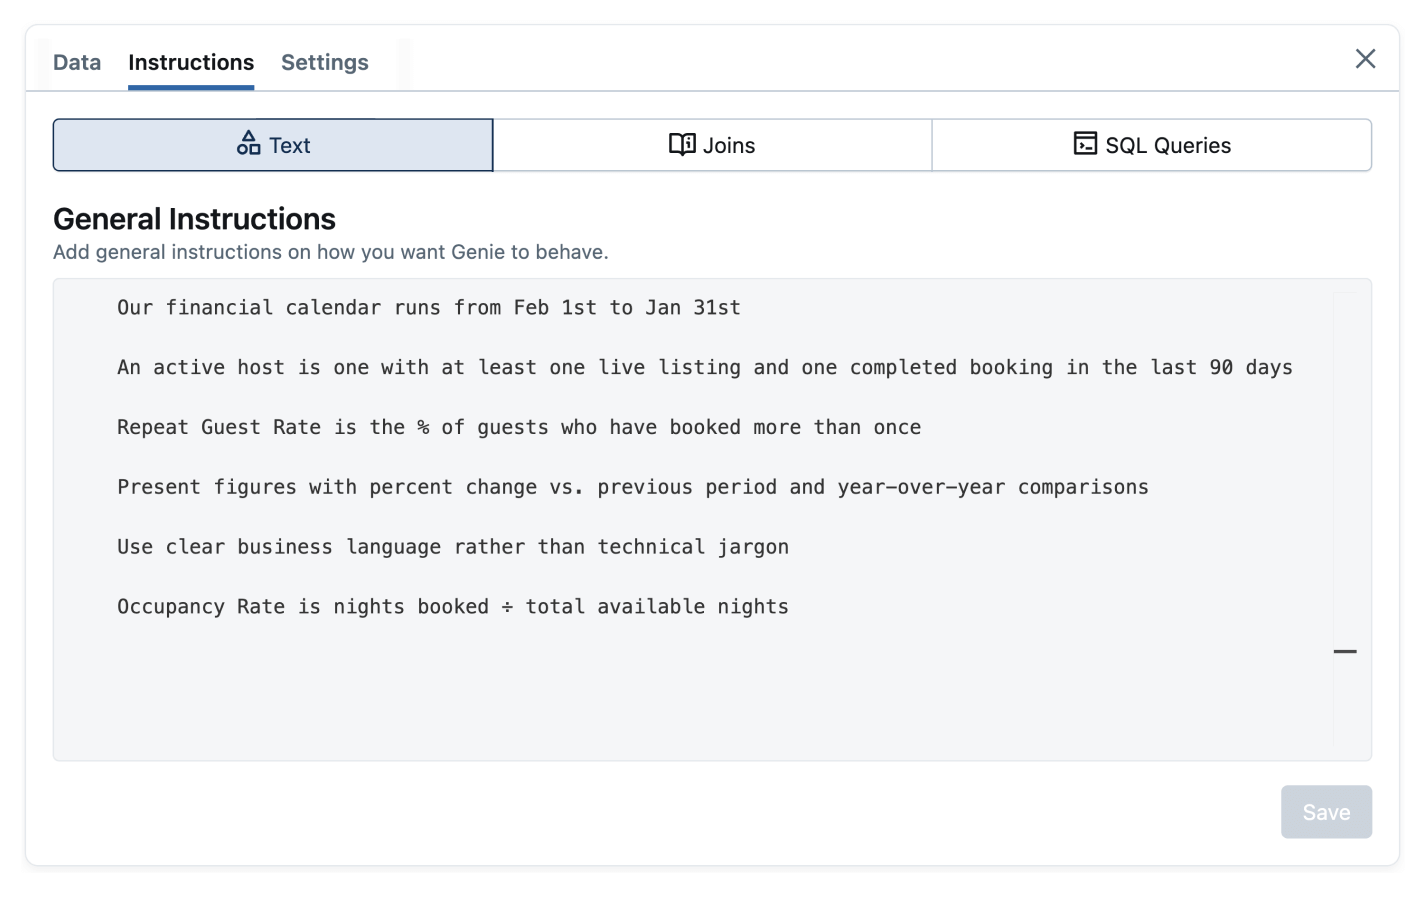The image size is (1424, 906).
Task: Click the 'An active host' instruction line
Action: [x=704, y=368]
